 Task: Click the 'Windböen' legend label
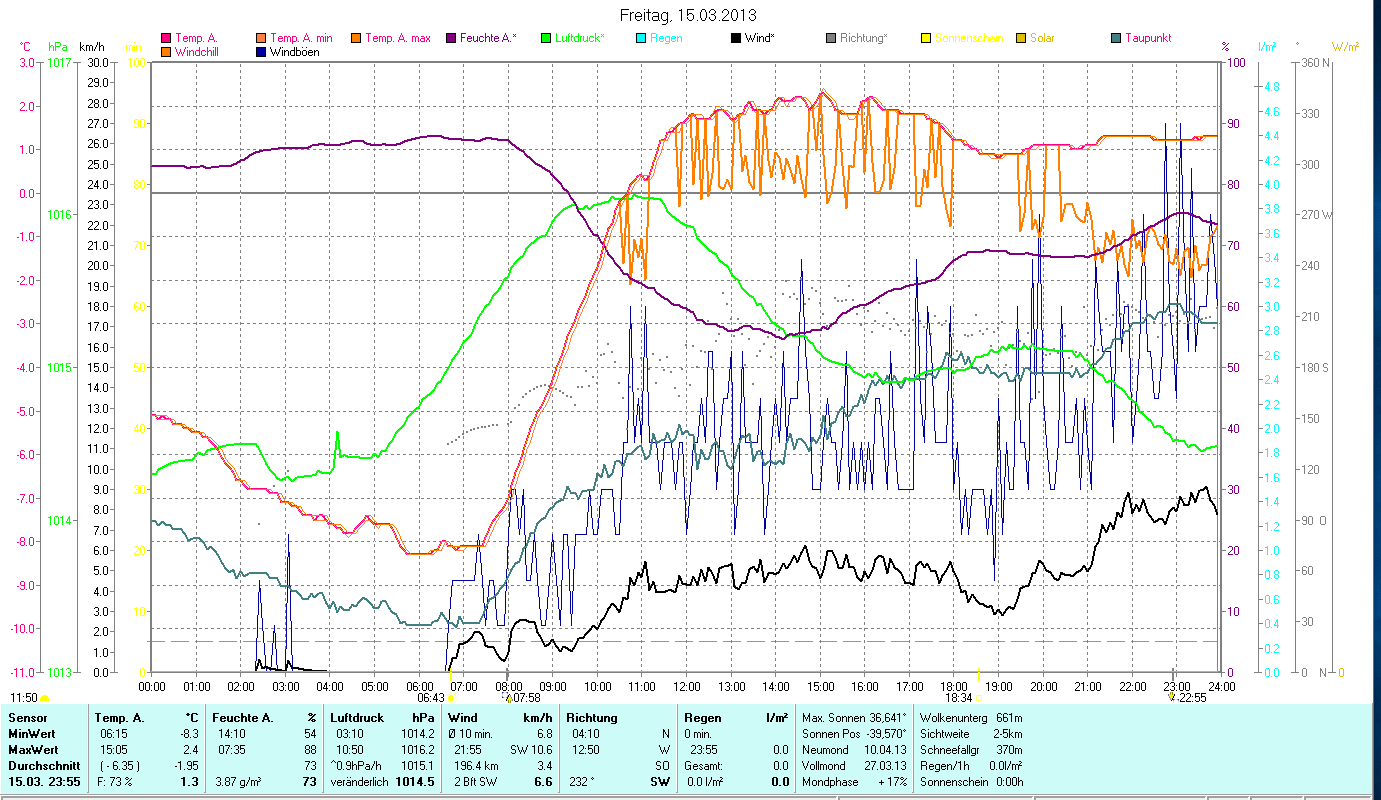[295, 52]
